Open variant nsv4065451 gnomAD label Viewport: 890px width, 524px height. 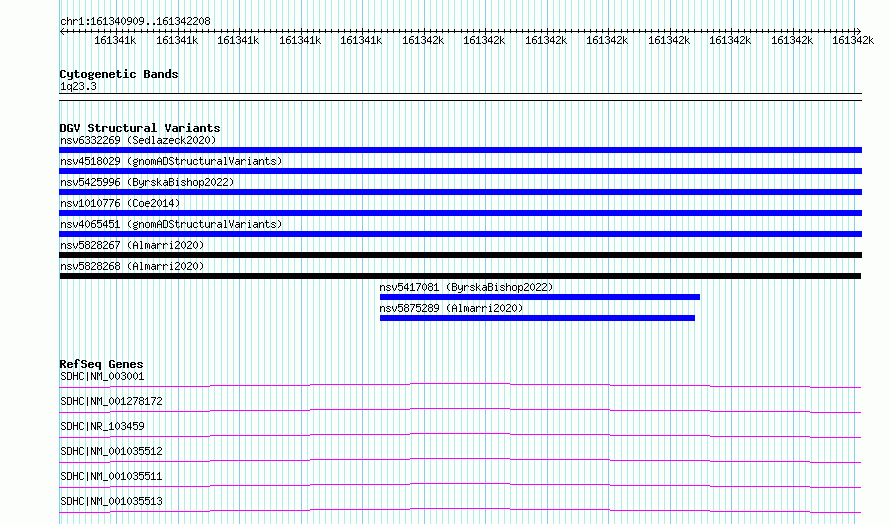[x=171, y=224]
